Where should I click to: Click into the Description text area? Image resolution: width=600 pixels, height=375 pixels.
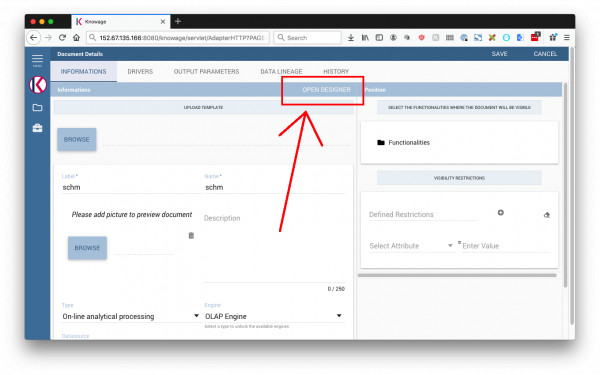274,247
